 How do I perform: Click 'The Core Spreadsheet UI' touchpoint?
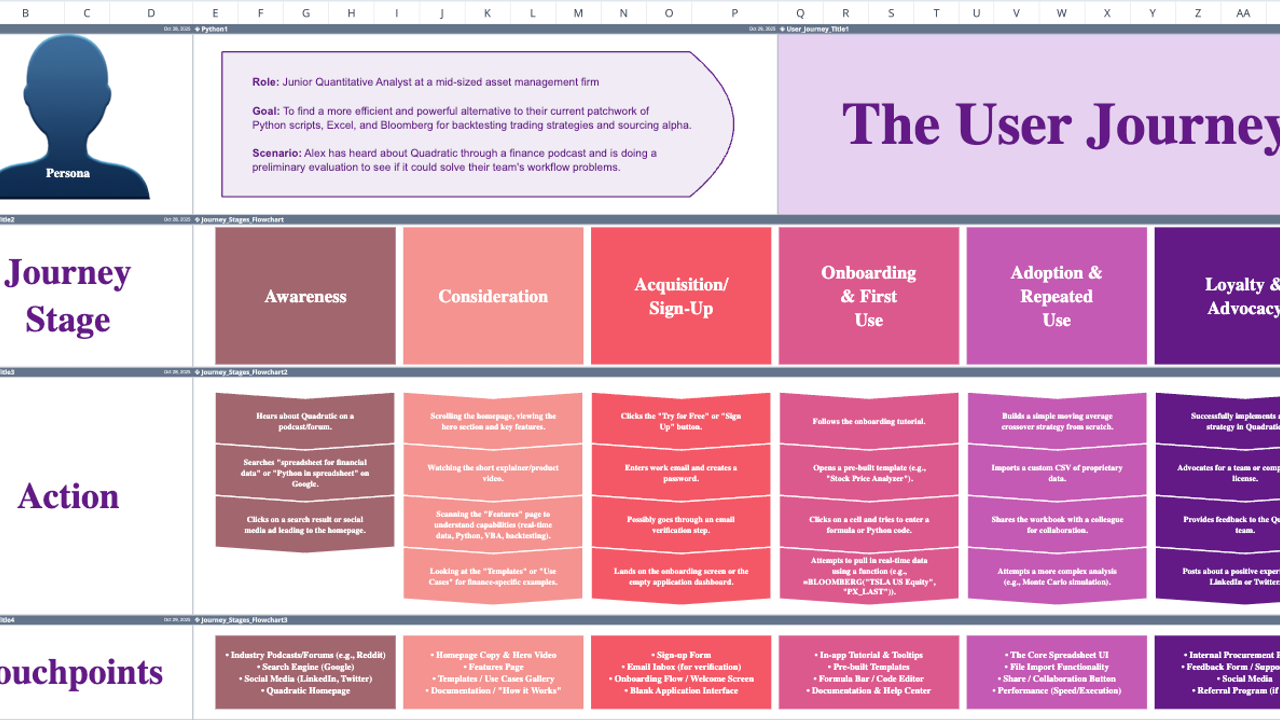pyautogui.click(x=1057, y=655)
